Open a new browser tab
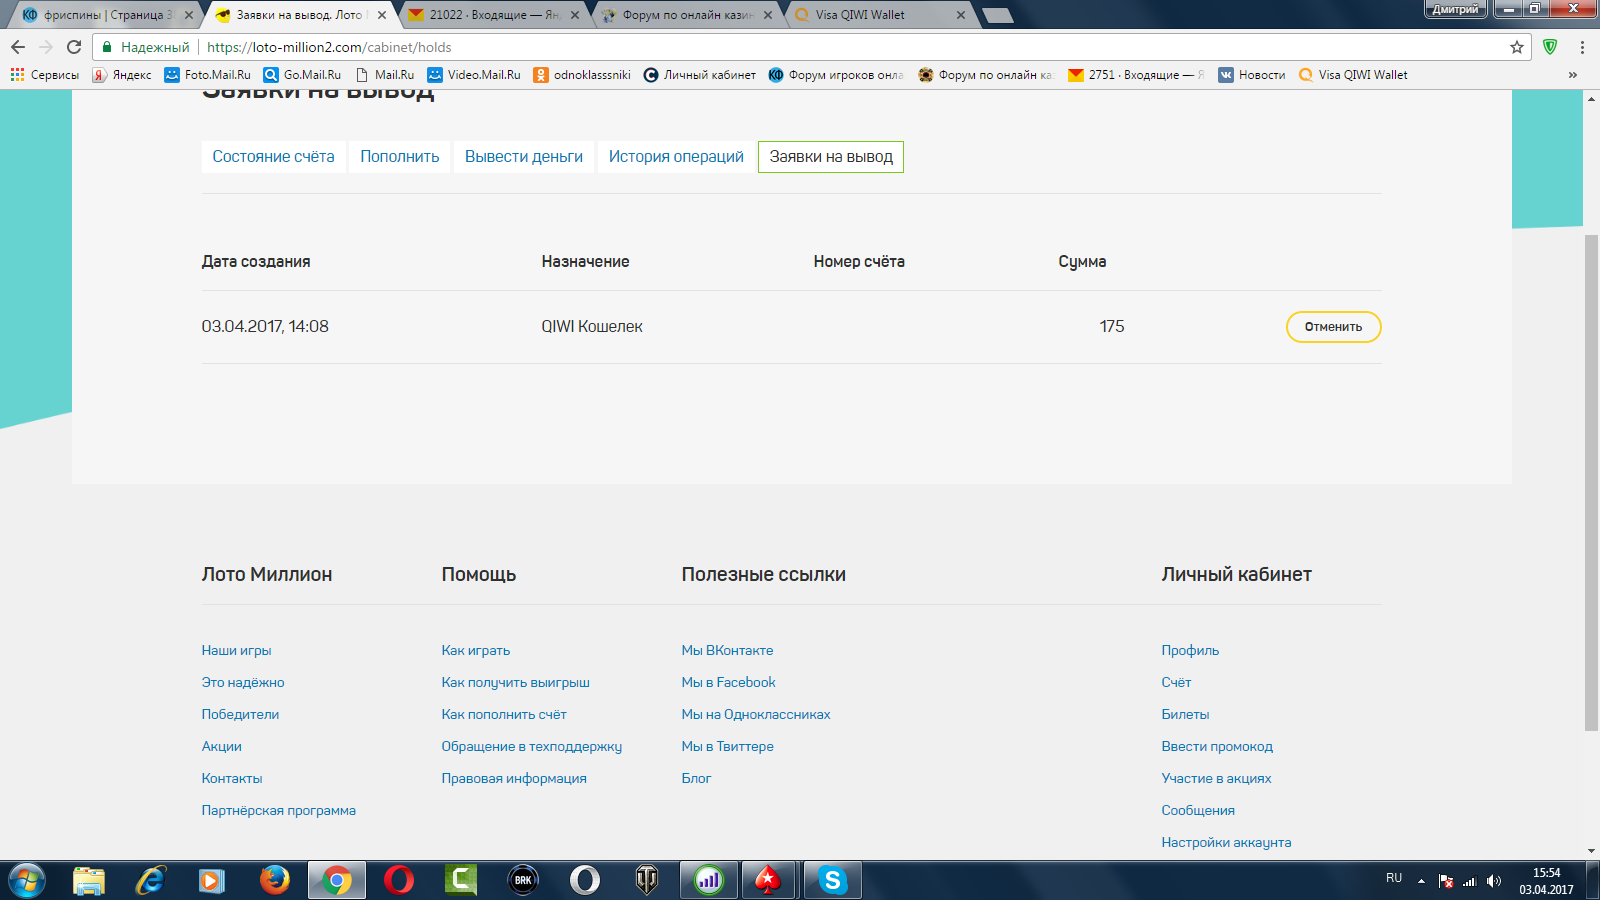Viewport: 1600px width, 900px height. tap(997, 15)
